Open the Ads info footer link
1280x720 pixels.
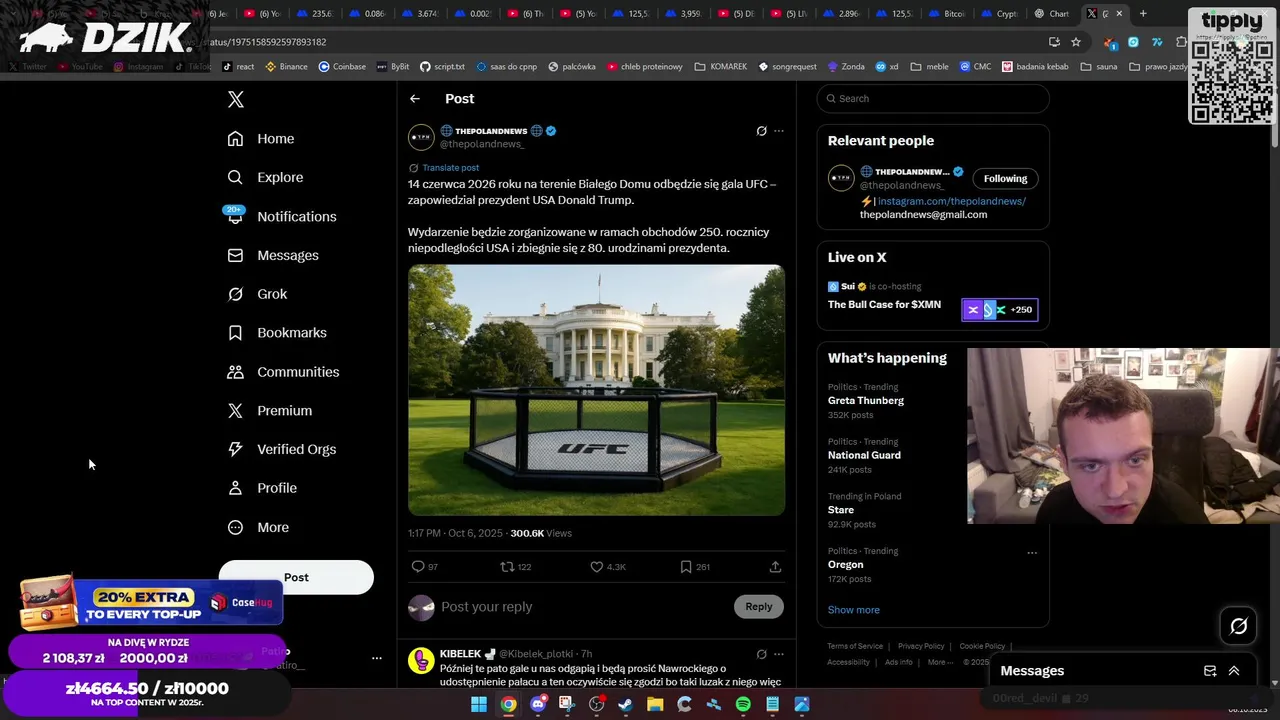(x=899, y=662)
